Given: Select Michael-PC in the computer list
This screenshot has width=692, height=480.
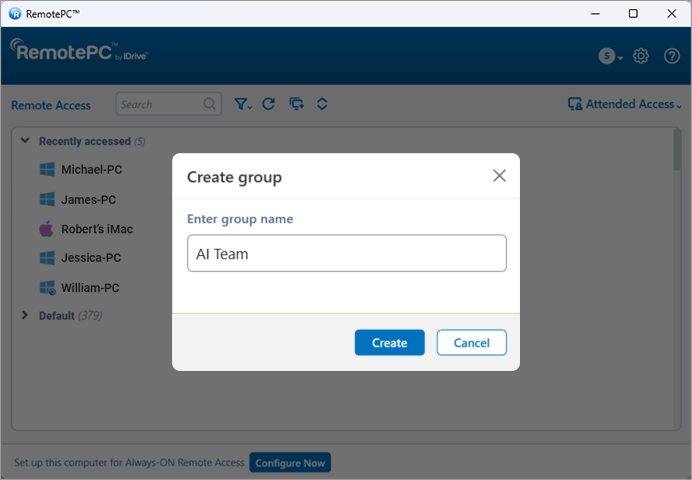Looking at the screenshot, I should pos(91,170).
